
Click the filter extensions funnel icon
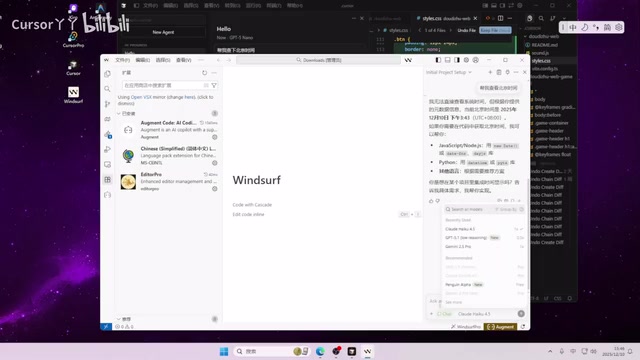(214, 85)
